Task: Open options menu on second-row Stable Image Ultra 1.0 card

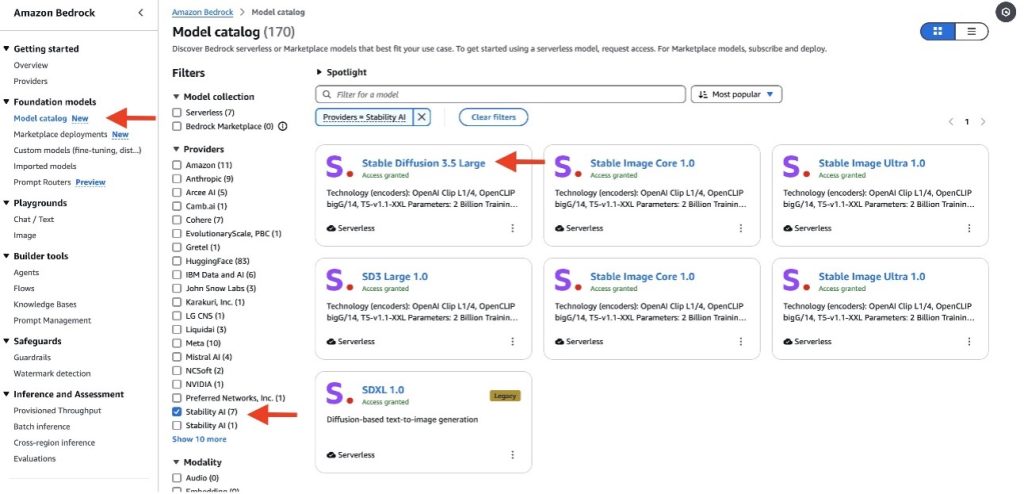Action: tap(969, 341)
